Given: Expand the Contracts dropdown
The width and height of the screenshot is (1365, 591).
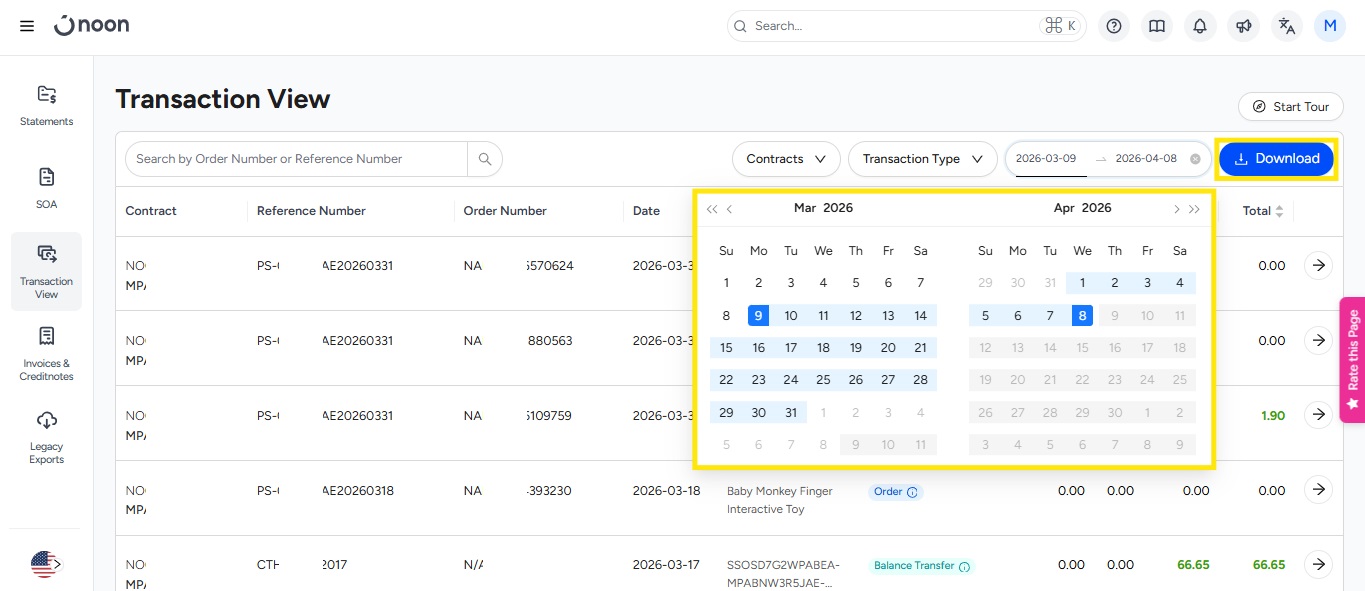Looking at the screenshot, I should 786,159.
